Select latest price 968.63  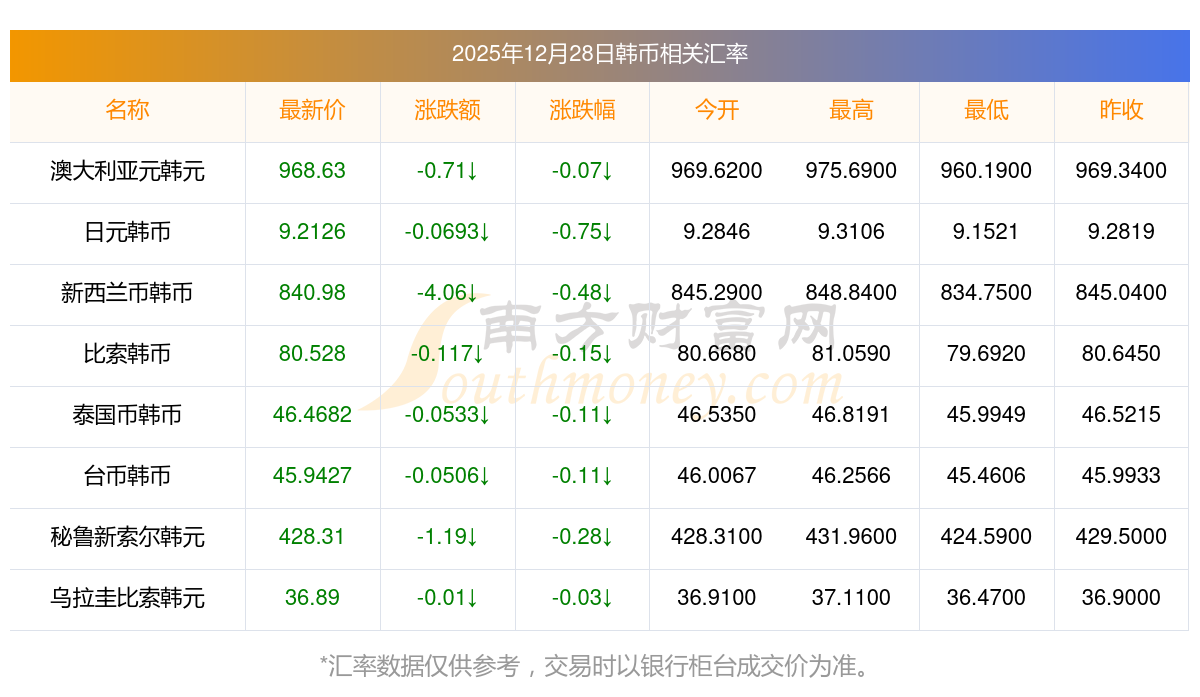(x=312, y=171)
